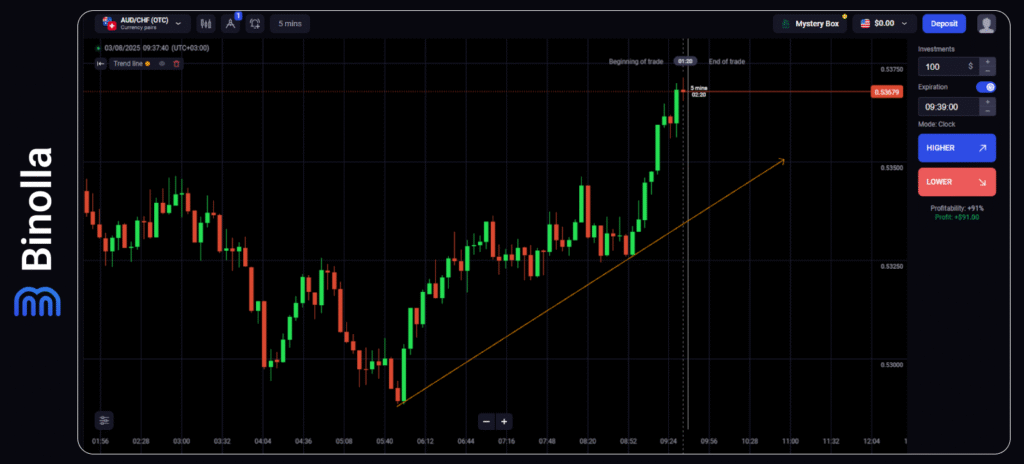
Task: Open the Mystery Box
Action: click(811, 23)
